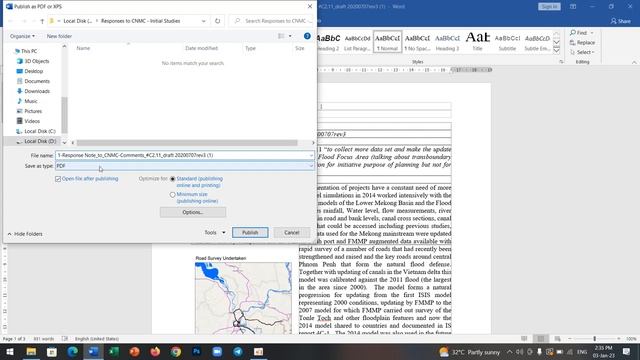Sort by Date modified column
The image size is (640, 360).
point(202,48)
